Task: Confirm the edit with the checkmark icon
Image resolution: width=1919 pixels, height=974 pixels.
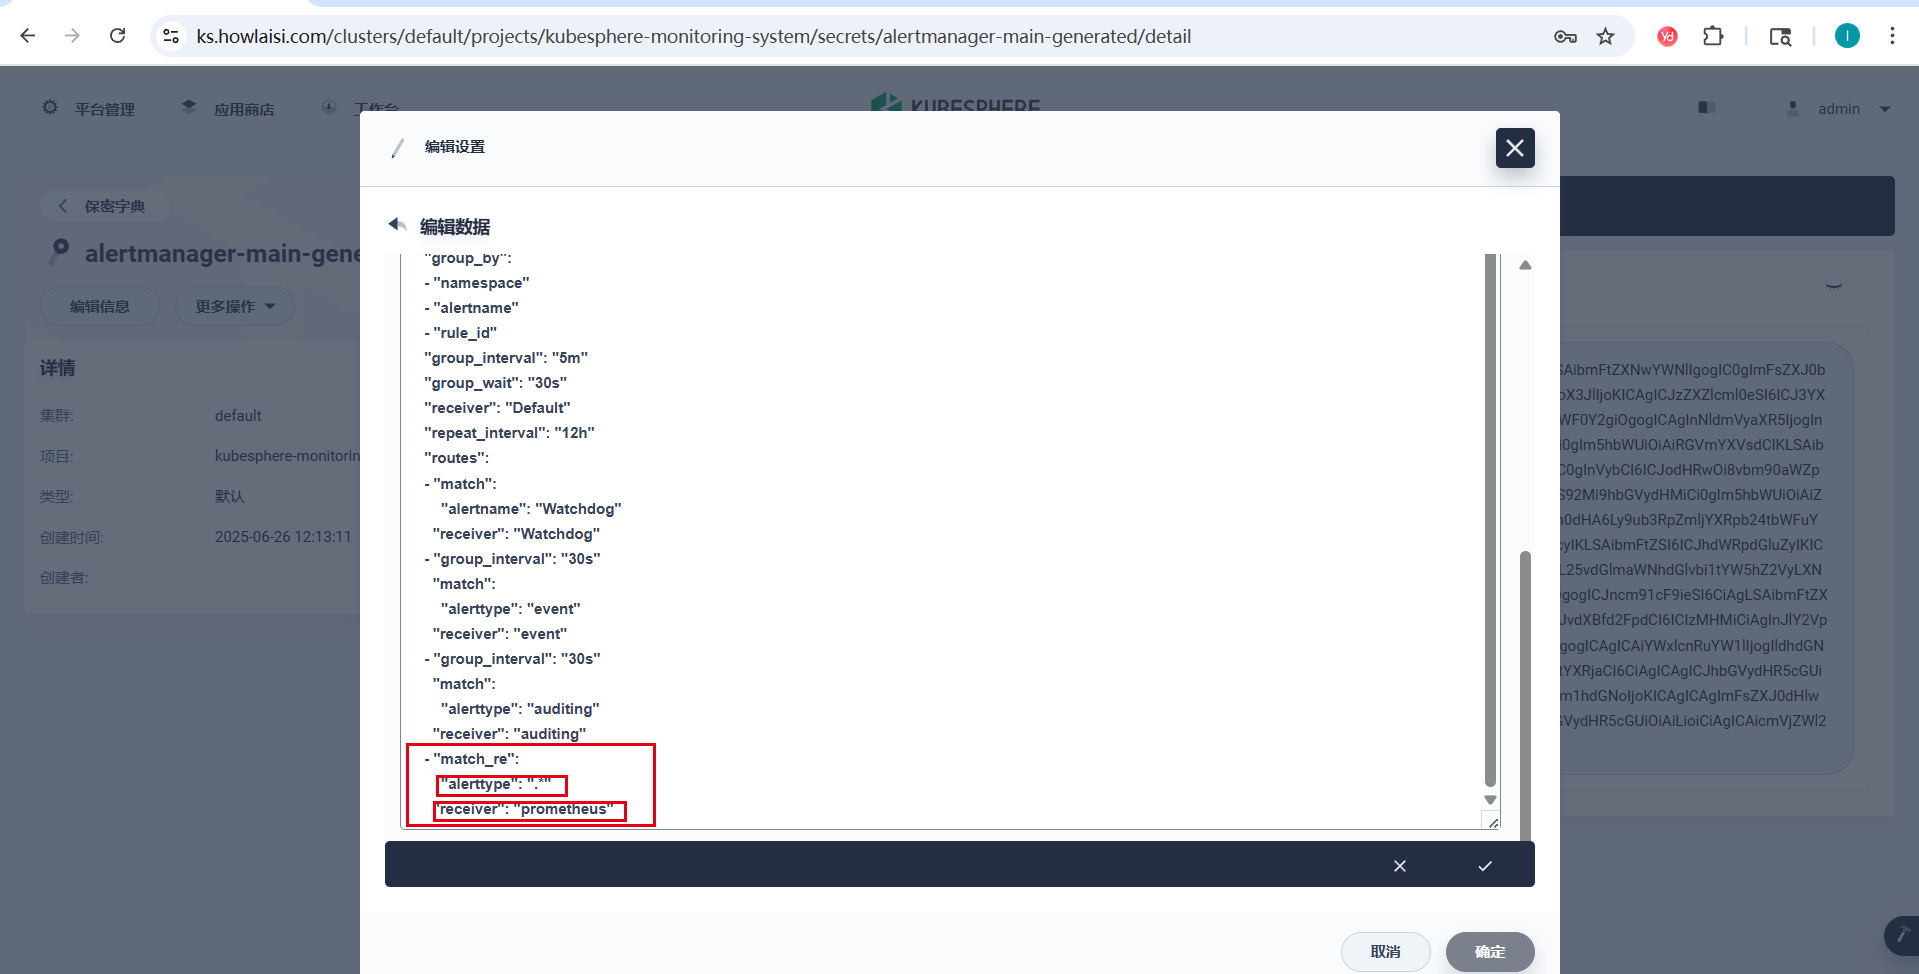Action: (x=1484, y=865)
